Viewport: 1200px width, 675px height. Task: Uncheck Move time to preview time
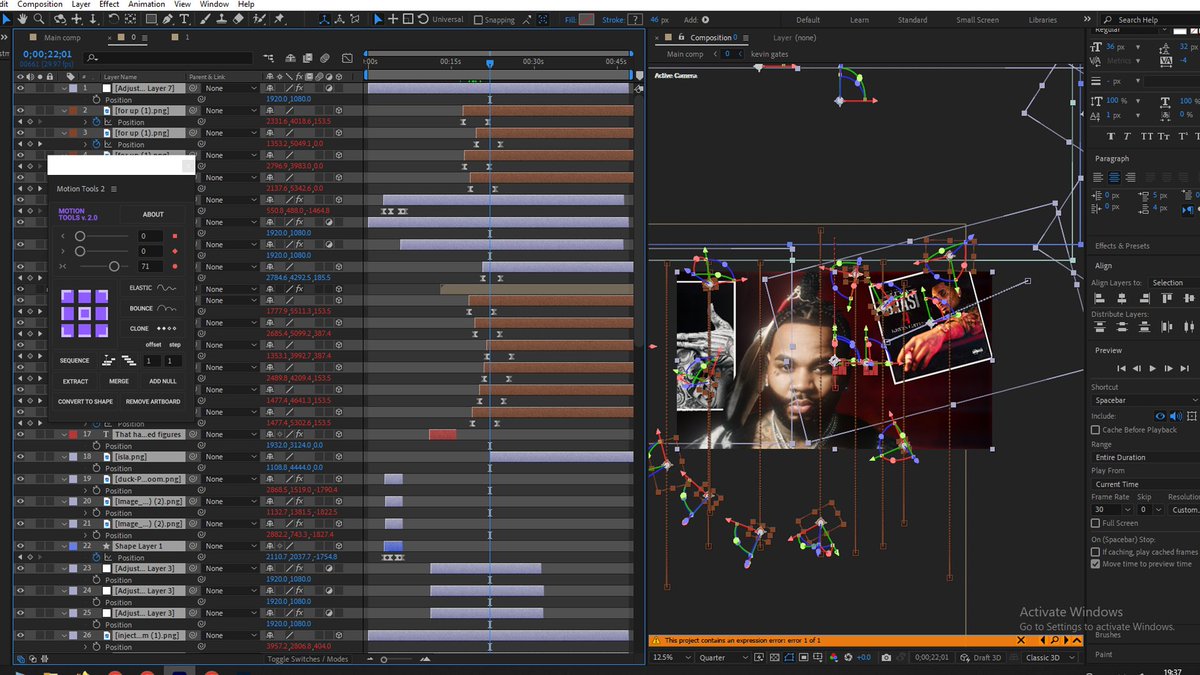[1096, 563]
